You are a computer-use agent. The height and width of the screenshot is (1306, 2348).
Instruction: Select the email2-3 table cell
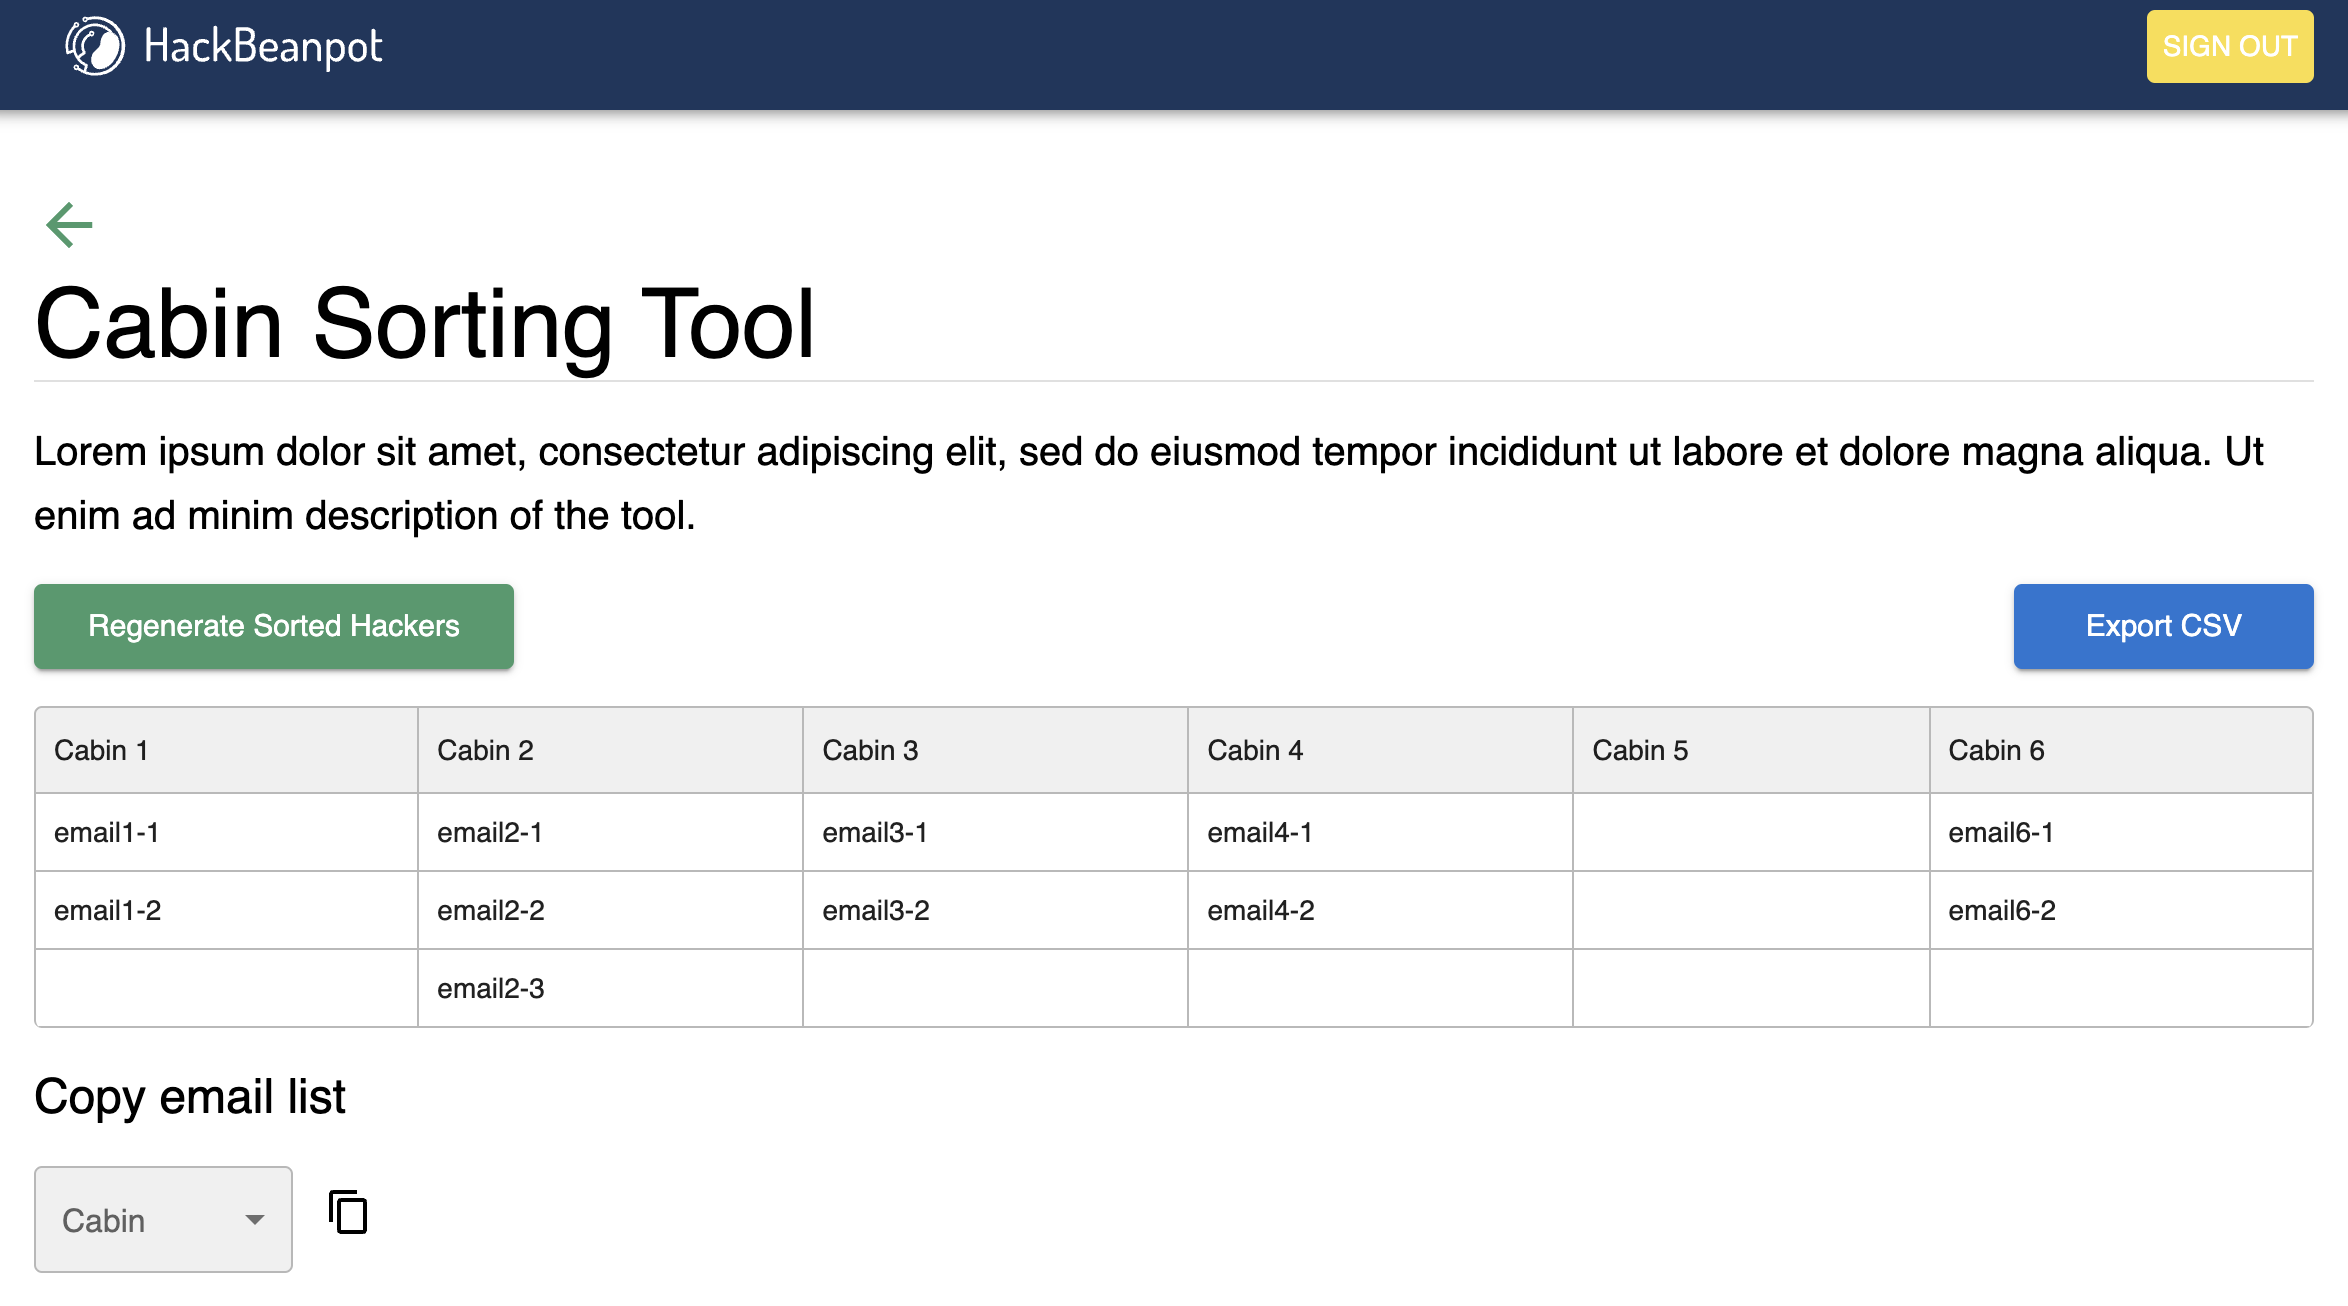click(490, 988)
